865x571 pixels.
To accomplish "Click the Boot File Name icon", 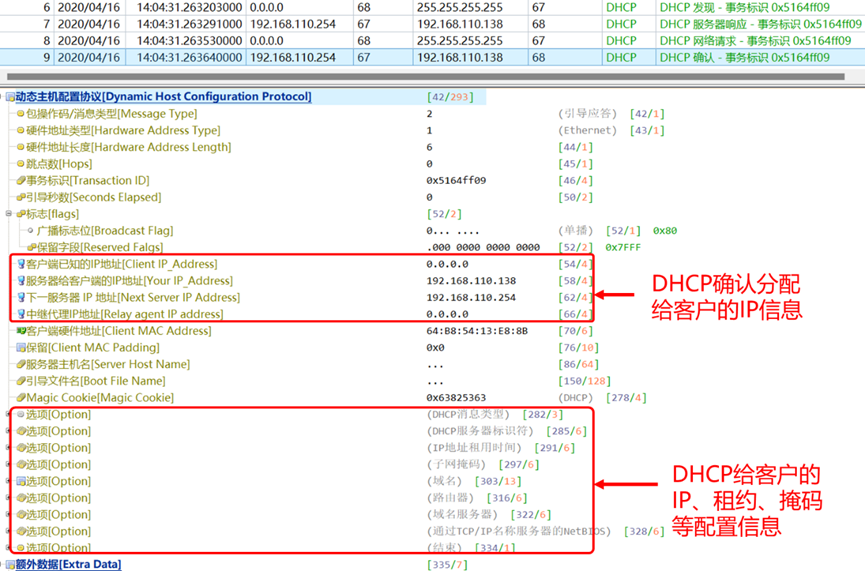I will coord(21,381).
